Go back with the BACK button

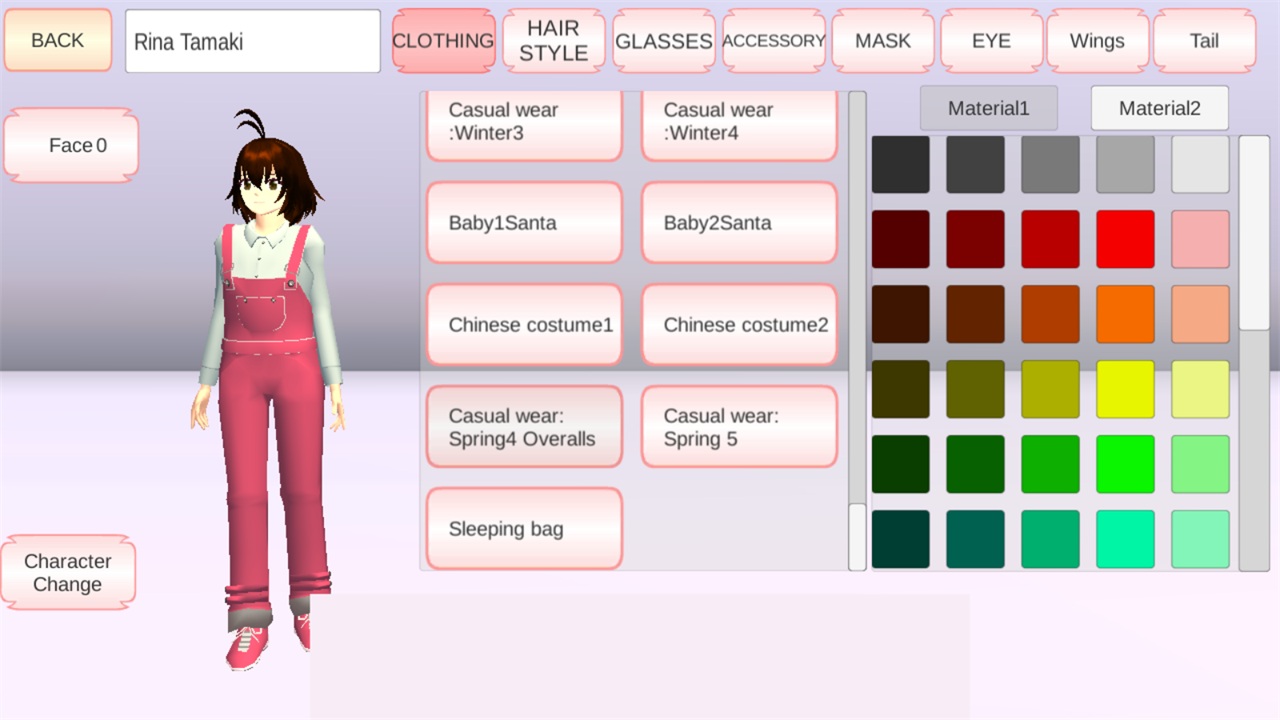click(x=58, y=41)
